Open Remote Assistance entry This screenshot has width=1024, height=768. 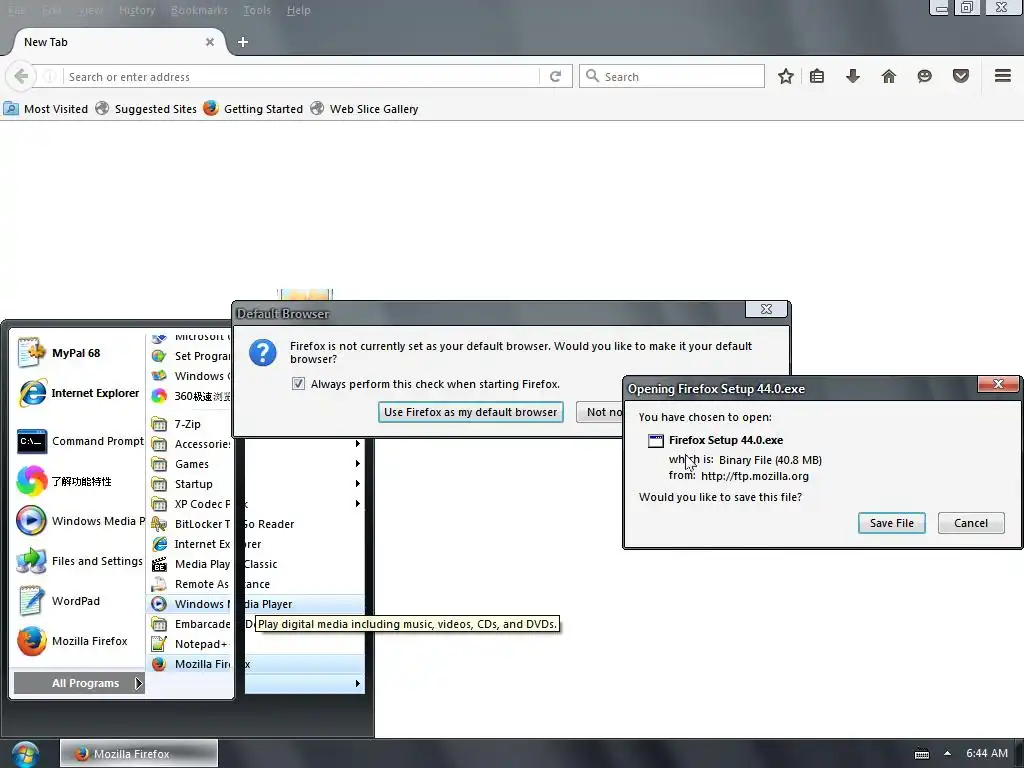210,584
